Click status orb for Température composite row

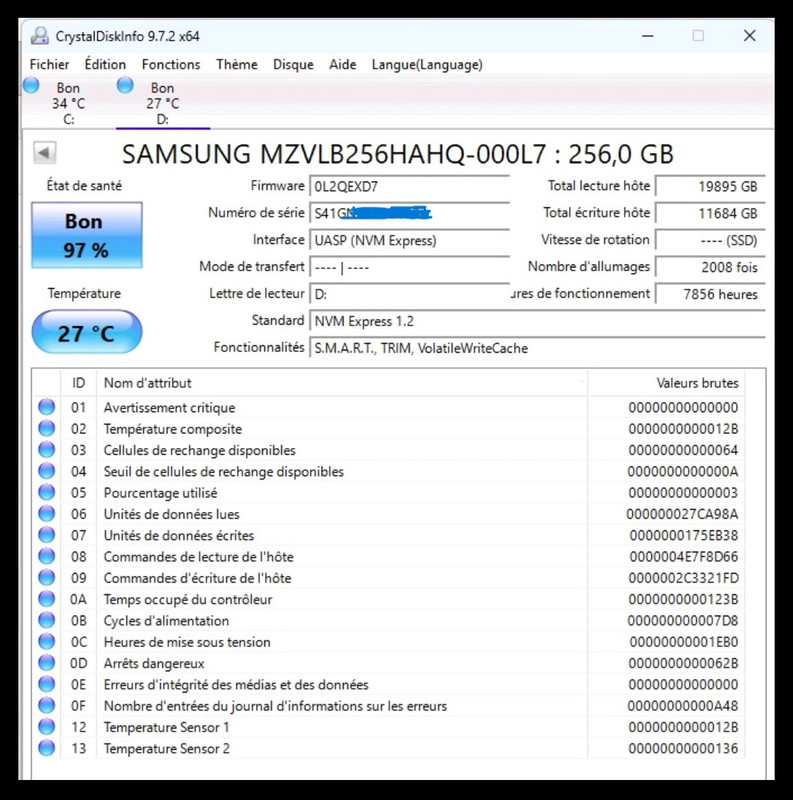coord(46,429)
